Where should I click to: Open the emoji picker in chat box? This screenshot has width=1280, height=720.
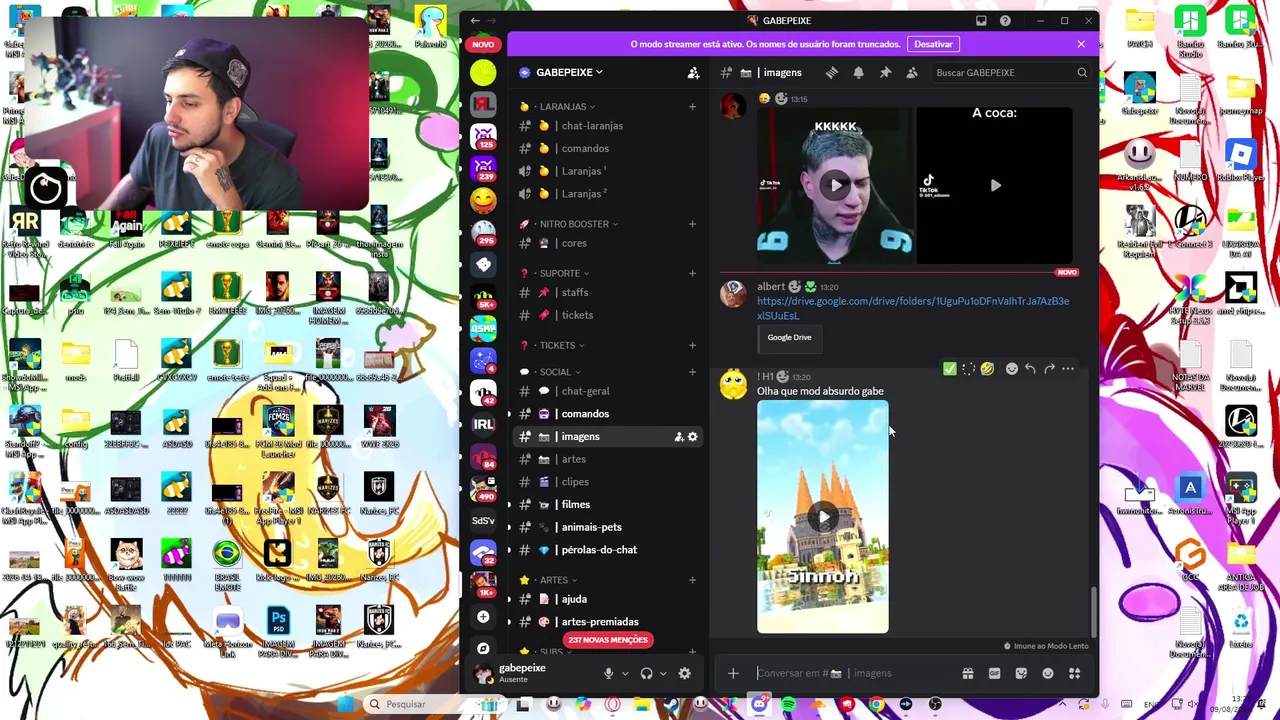point(1048,673)
